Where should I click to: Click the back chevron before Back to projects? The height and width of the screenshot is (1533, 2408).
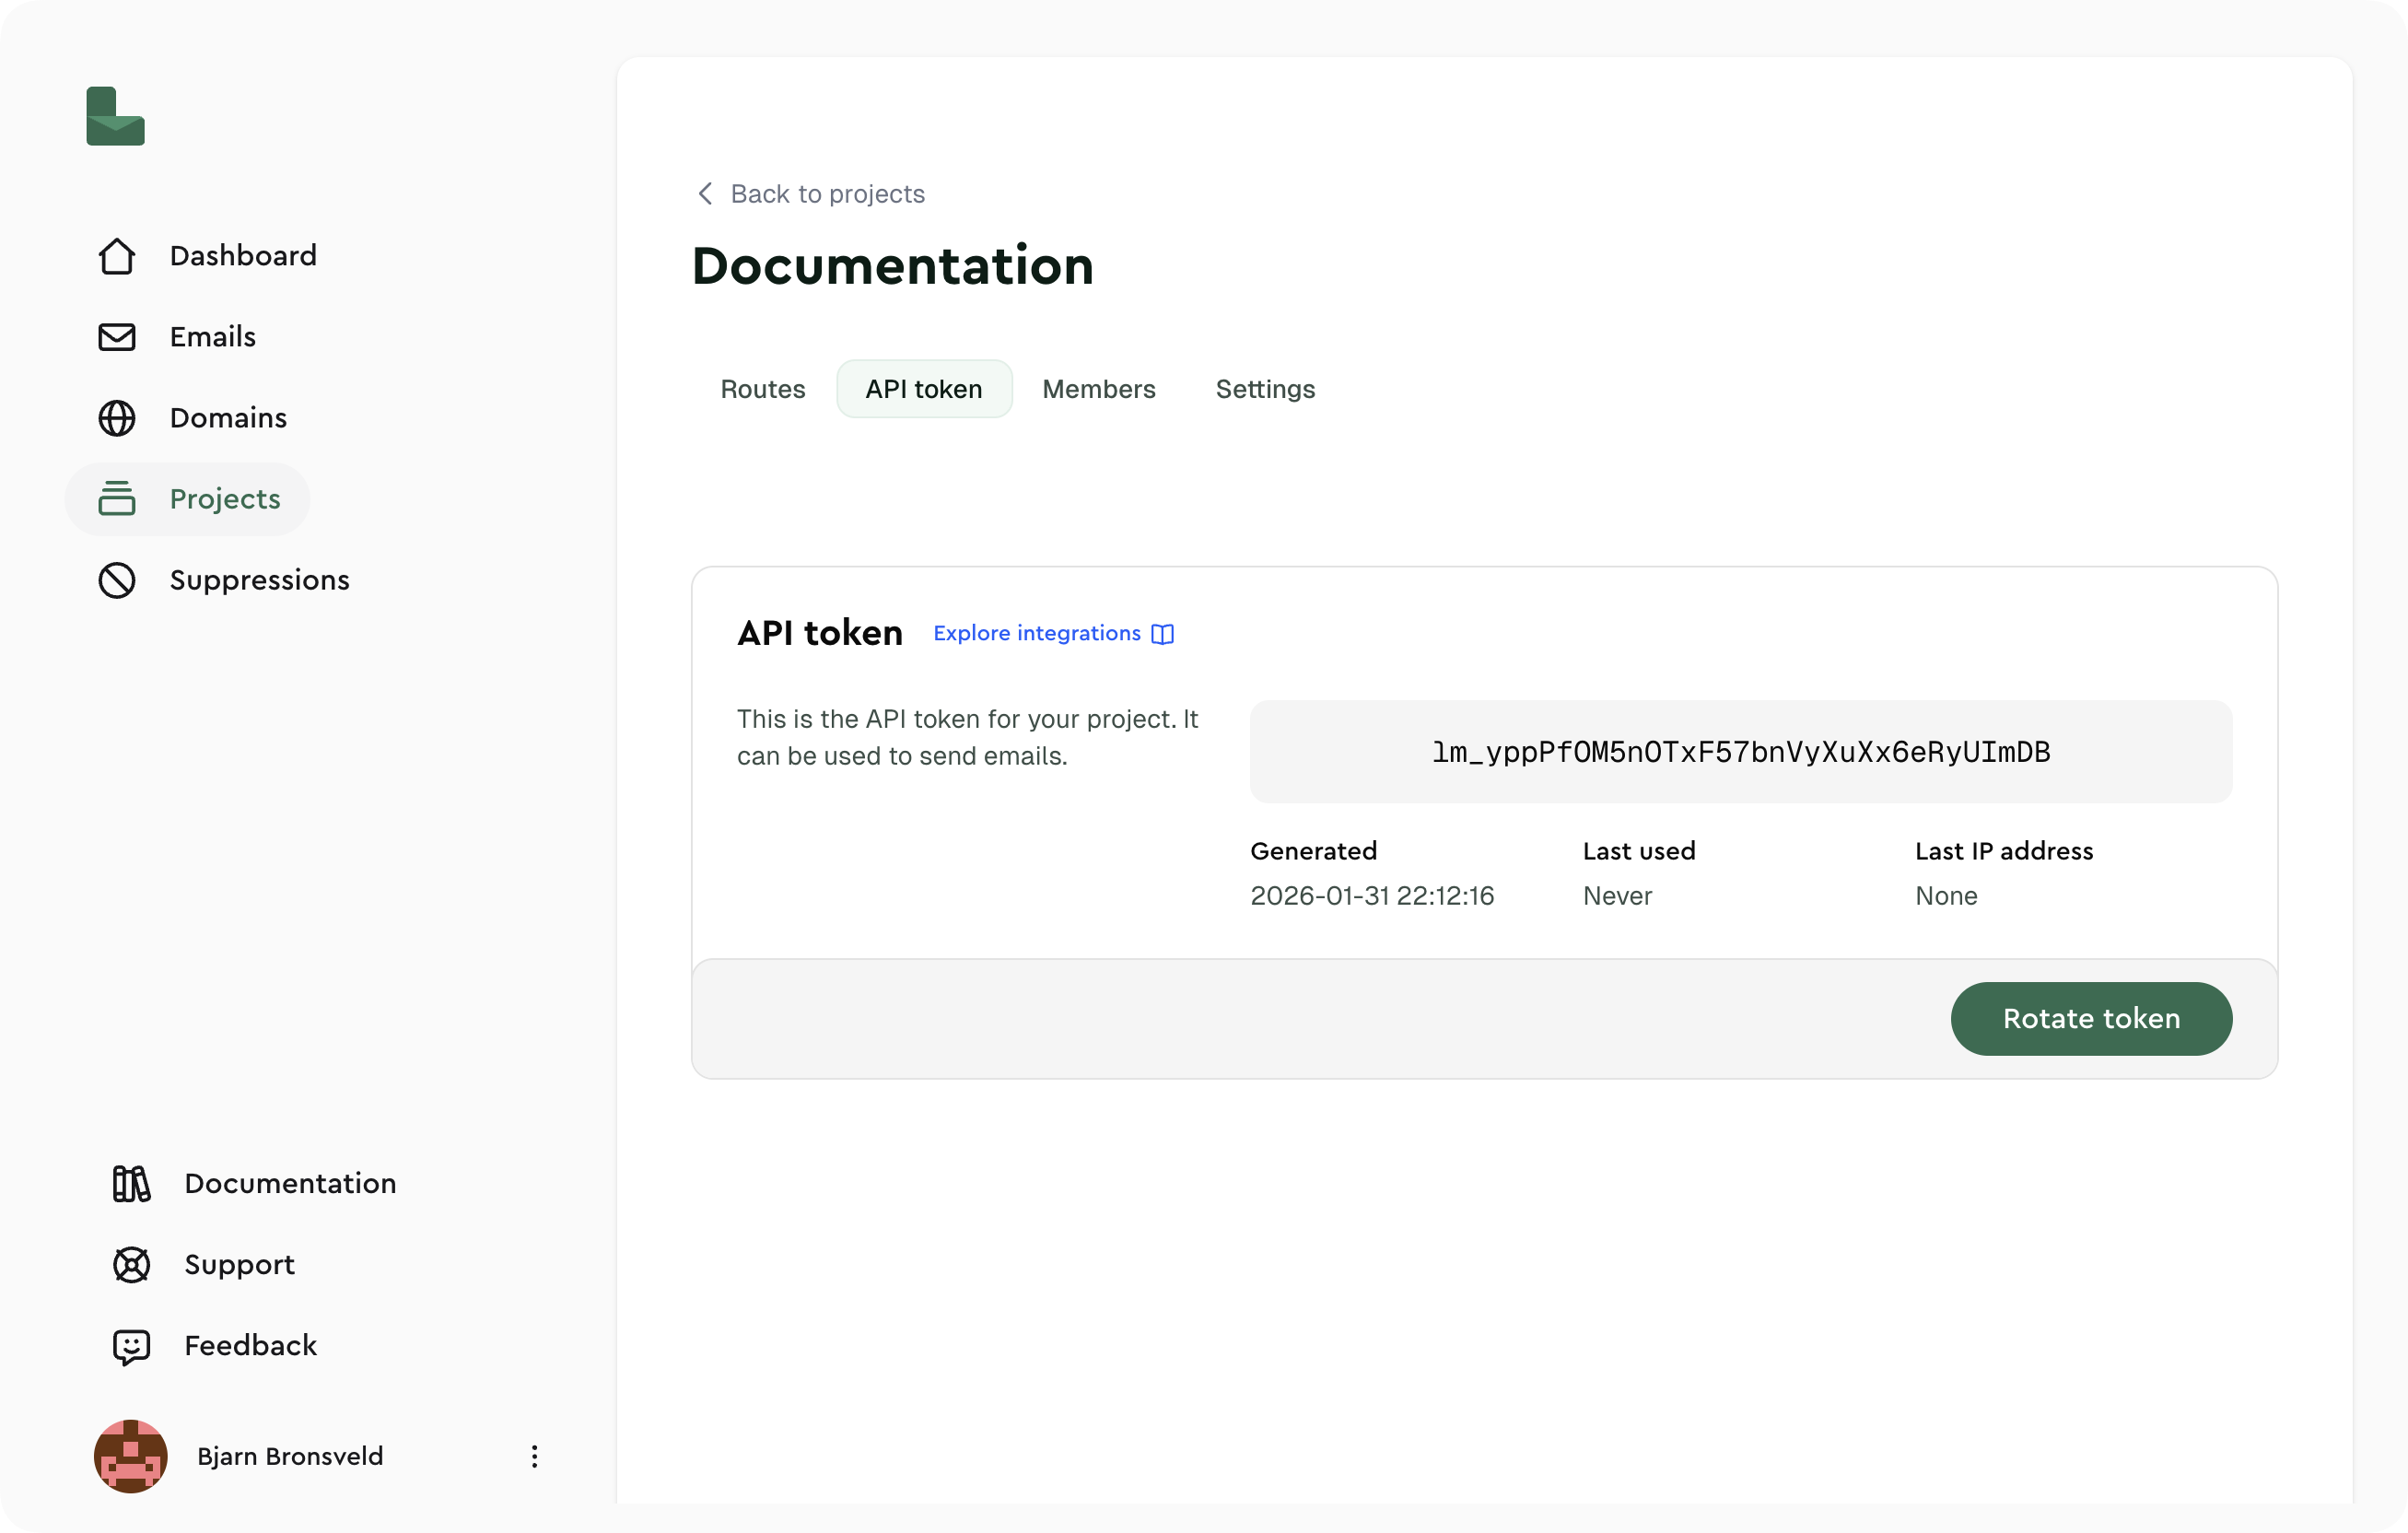click(x=704, y=193)
